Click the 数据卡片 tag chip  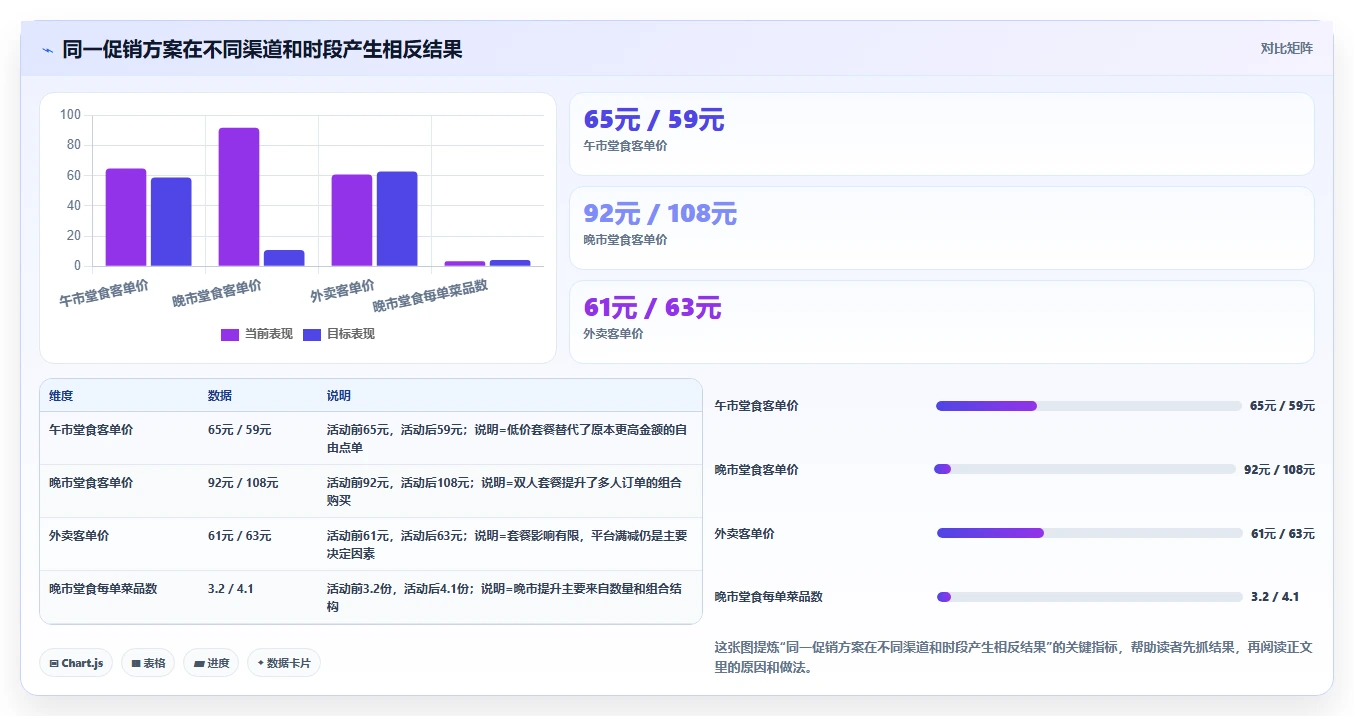[284, 663]
